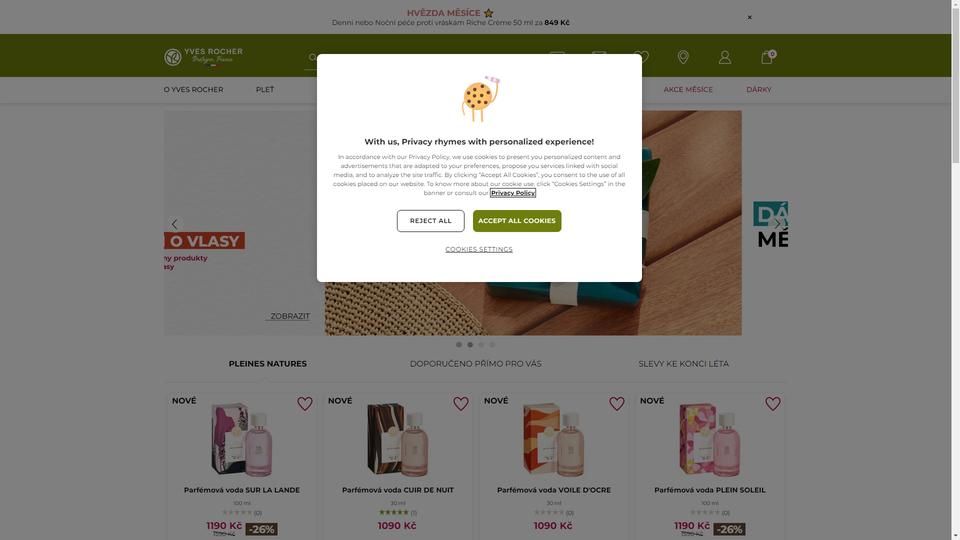
Task: Open the store locator pin icon
Action: [x=683, y=57]
